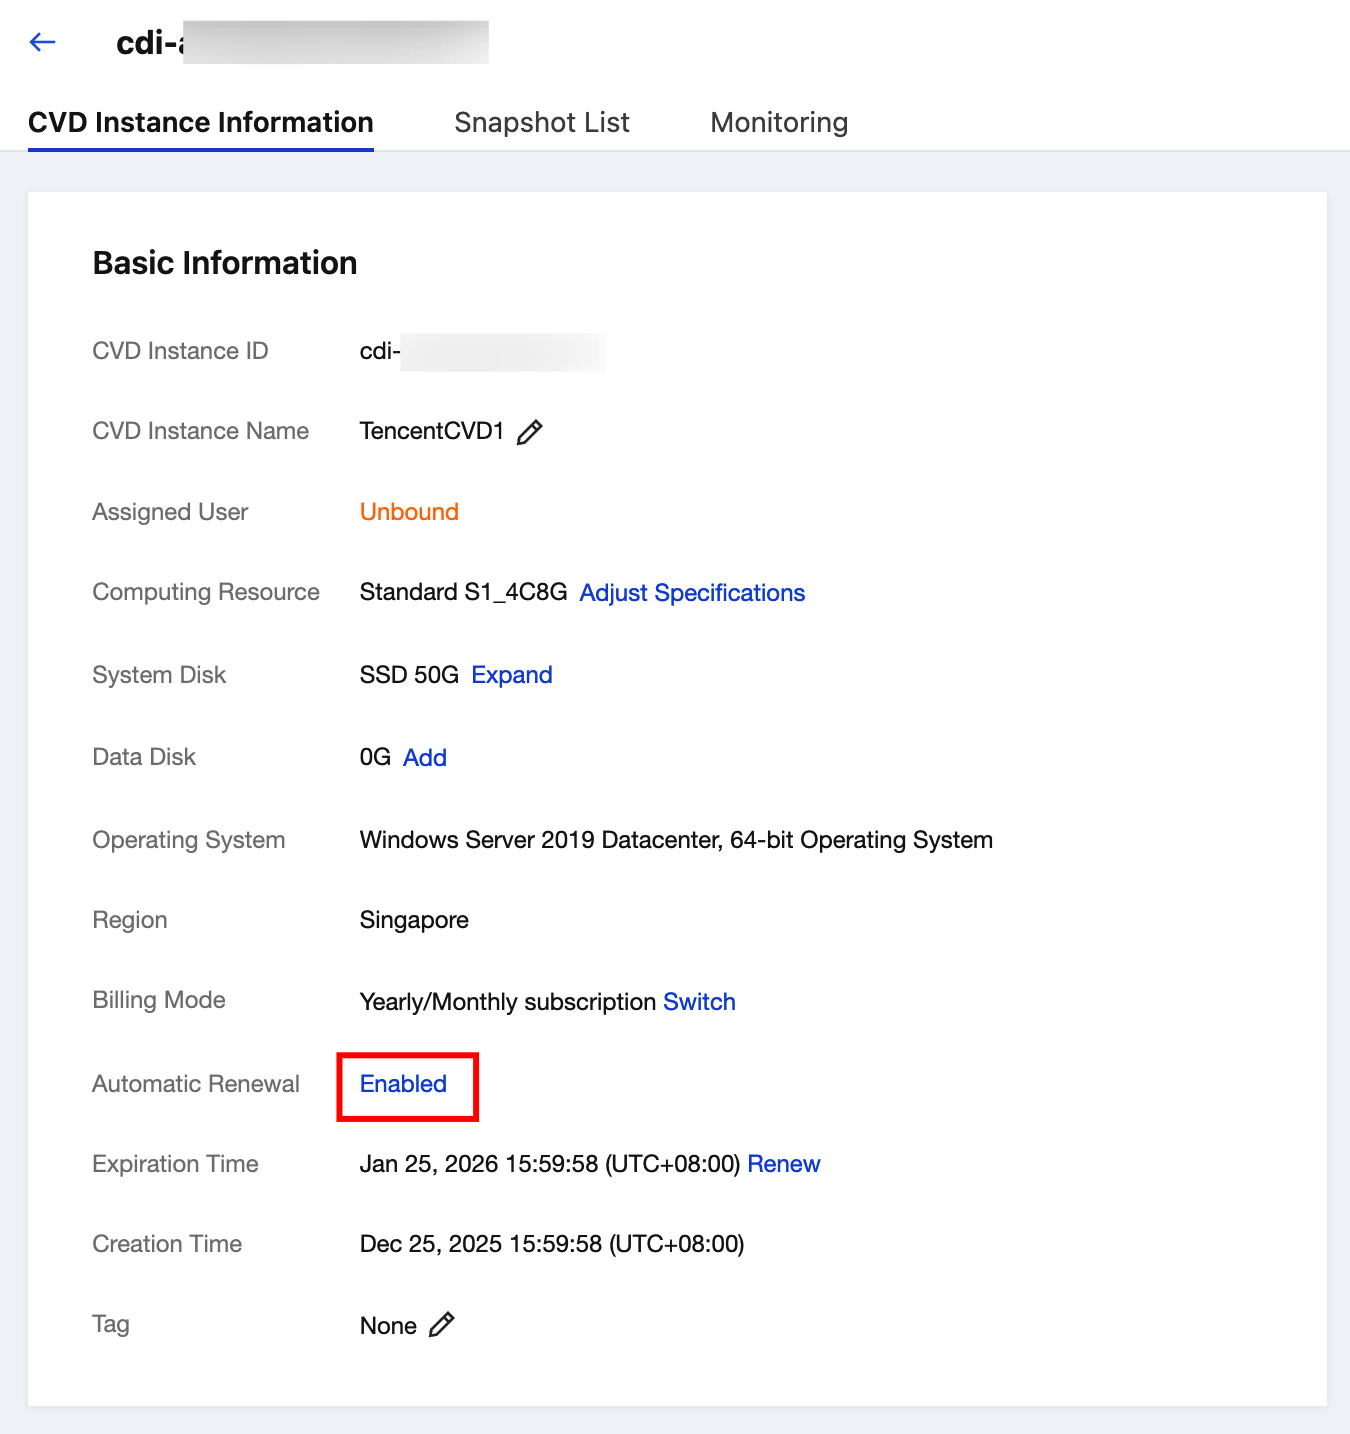Image resolution: width=1350 pixels, height=1434 pixels.
Task: Add a data disk
Action: pyautogui.click(x=425, y=758)
